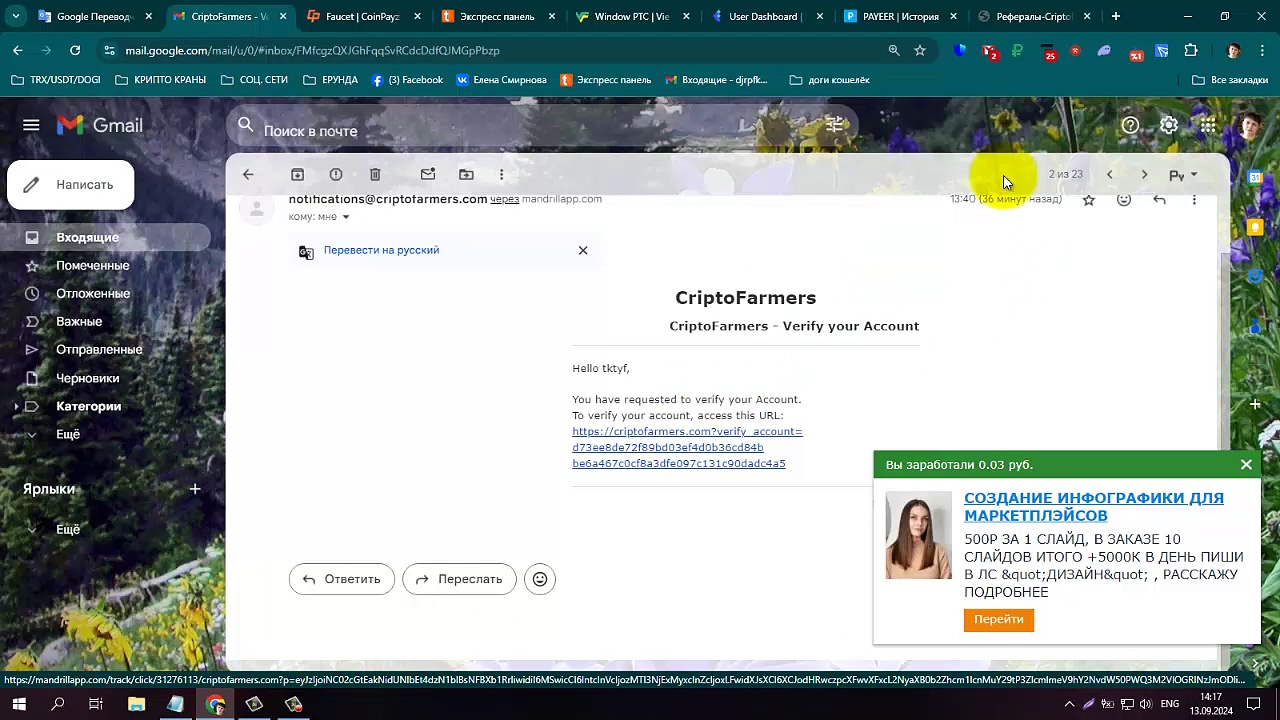Star this CriptoFarmers message
Screen dimensions: 1280x720
pyautogui.click(x=1089, y=200)
